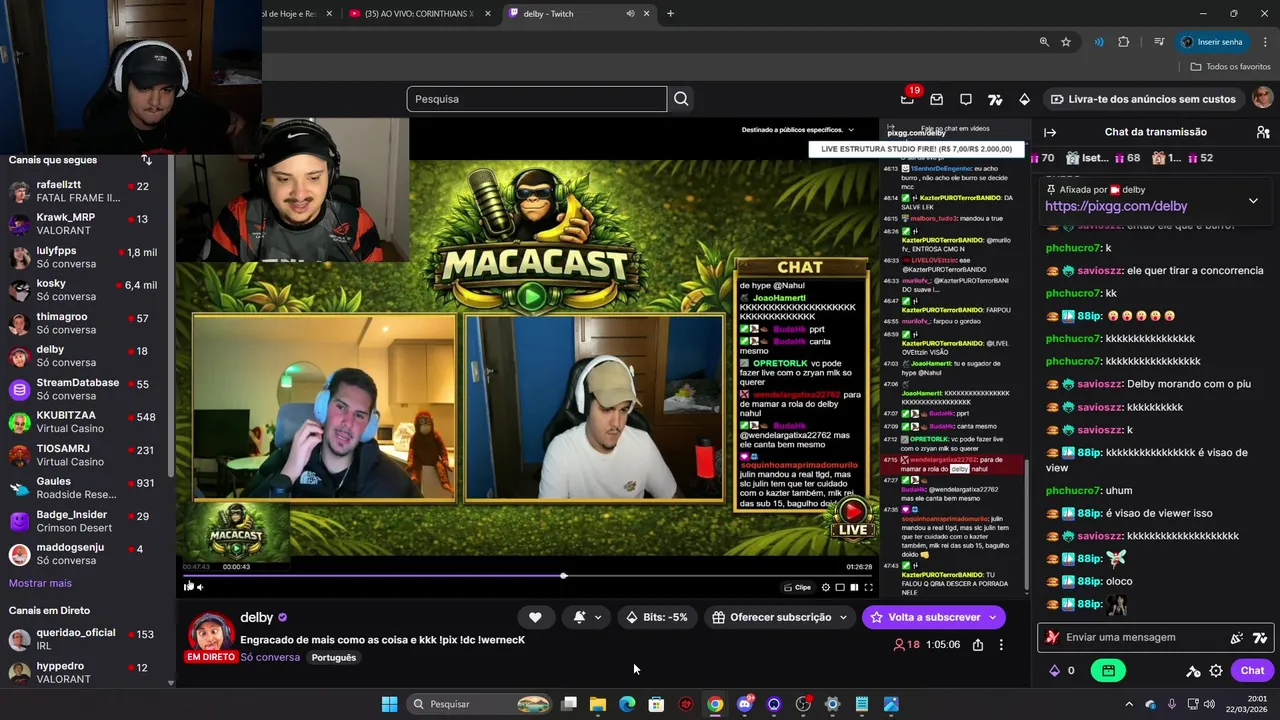This screenshot has height=720, width=1280.
Task: Open chat settings gear icon
Action: 1216,671
